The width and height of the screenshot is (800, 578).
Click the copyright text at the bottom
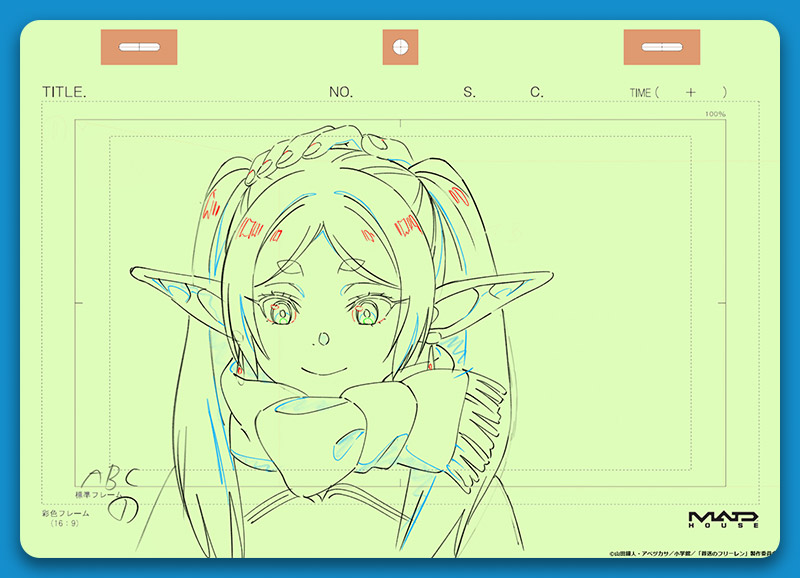pyautogui.click(x=690, y=551)
